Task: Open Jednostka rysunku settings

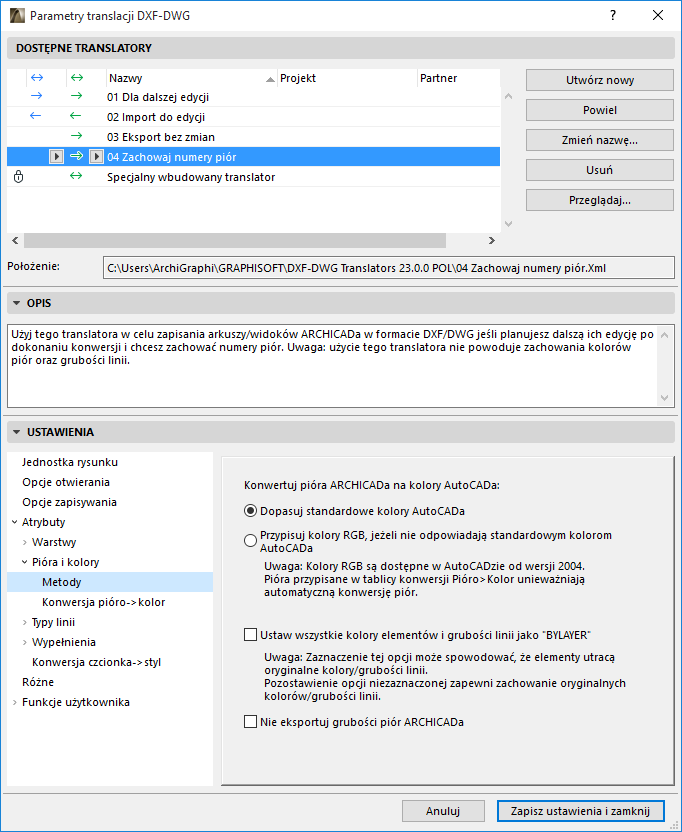Action: click(x=70, y=462)
